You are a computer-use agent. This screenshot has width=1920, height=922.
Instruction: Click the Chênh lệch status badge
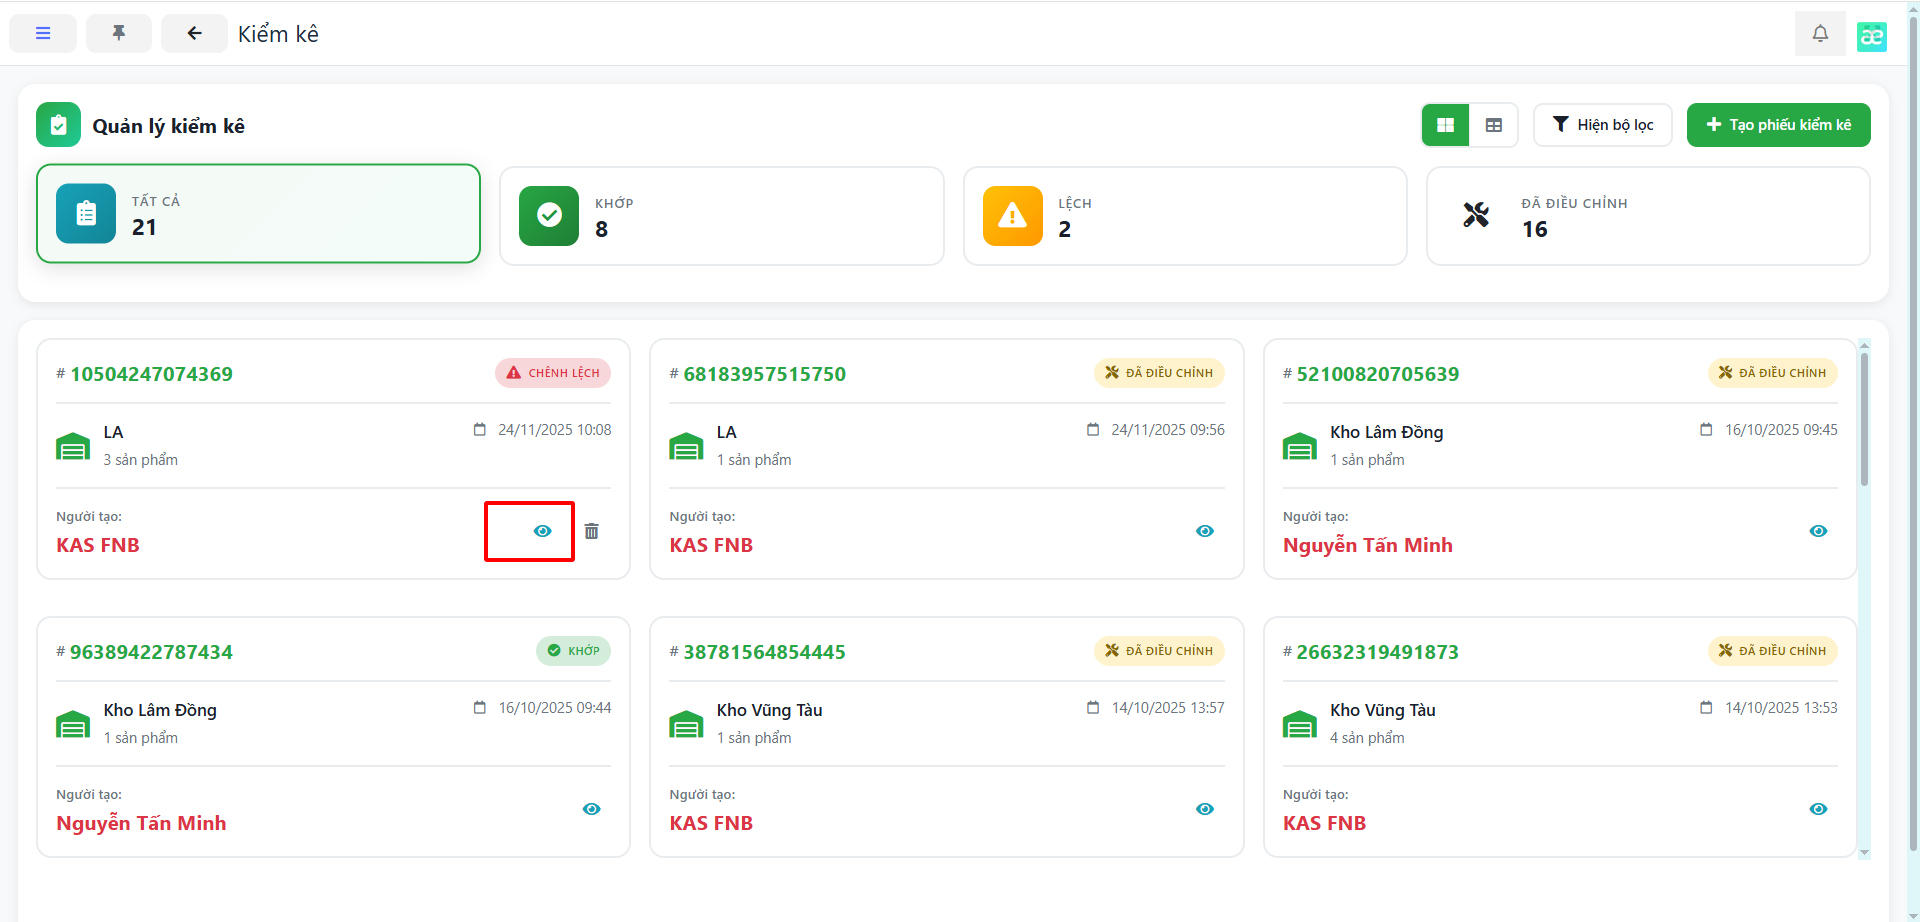(x=553, y=373)
